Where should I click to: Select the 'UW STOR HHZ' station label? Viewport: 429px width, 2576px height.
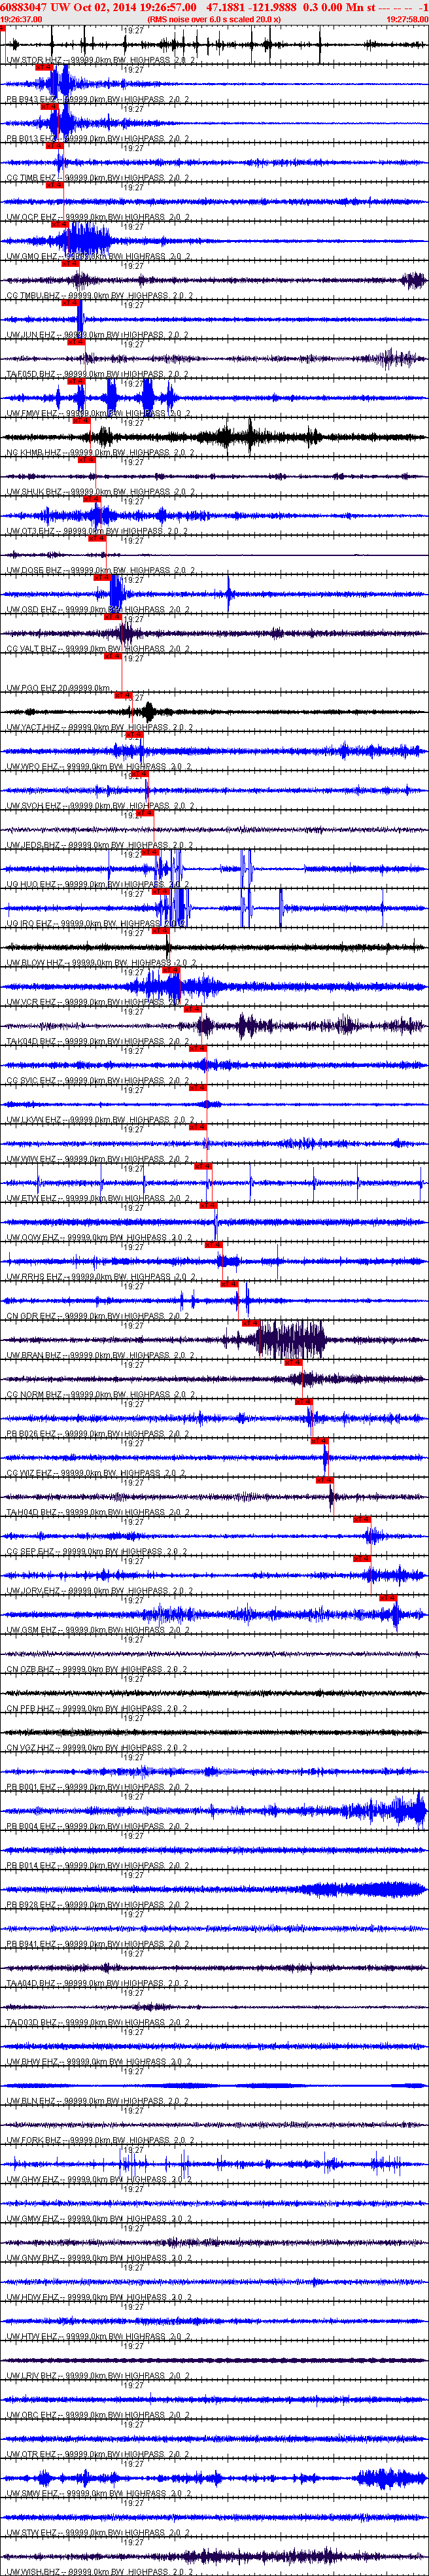point(33,61)
